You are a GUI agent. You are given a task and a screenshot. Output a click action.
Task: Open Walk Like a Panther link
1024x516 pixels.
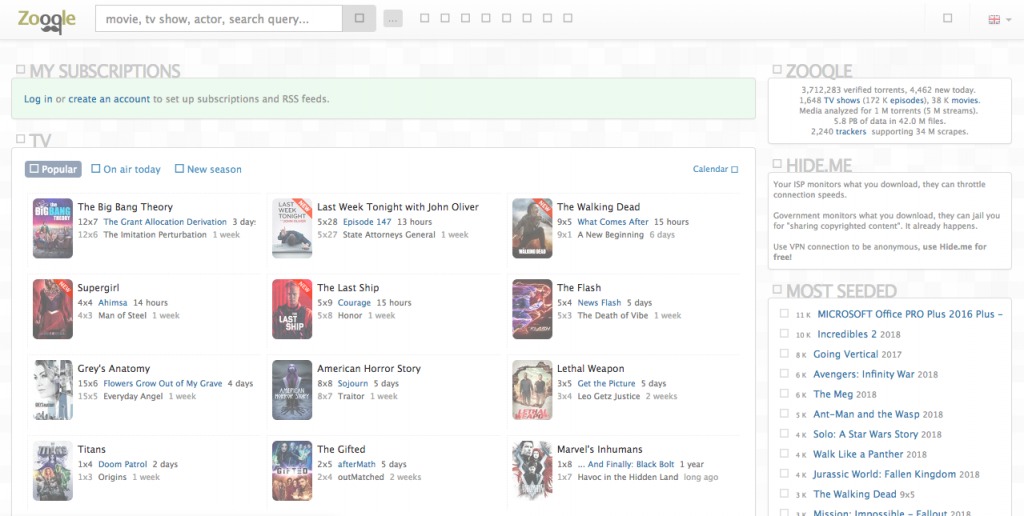858,455
